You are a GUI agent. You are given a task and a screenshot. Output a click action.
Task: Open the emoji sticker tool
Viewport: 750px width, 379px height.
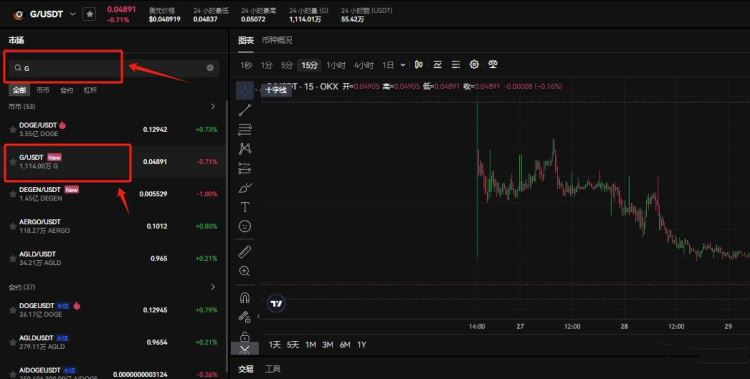point(245,226)
